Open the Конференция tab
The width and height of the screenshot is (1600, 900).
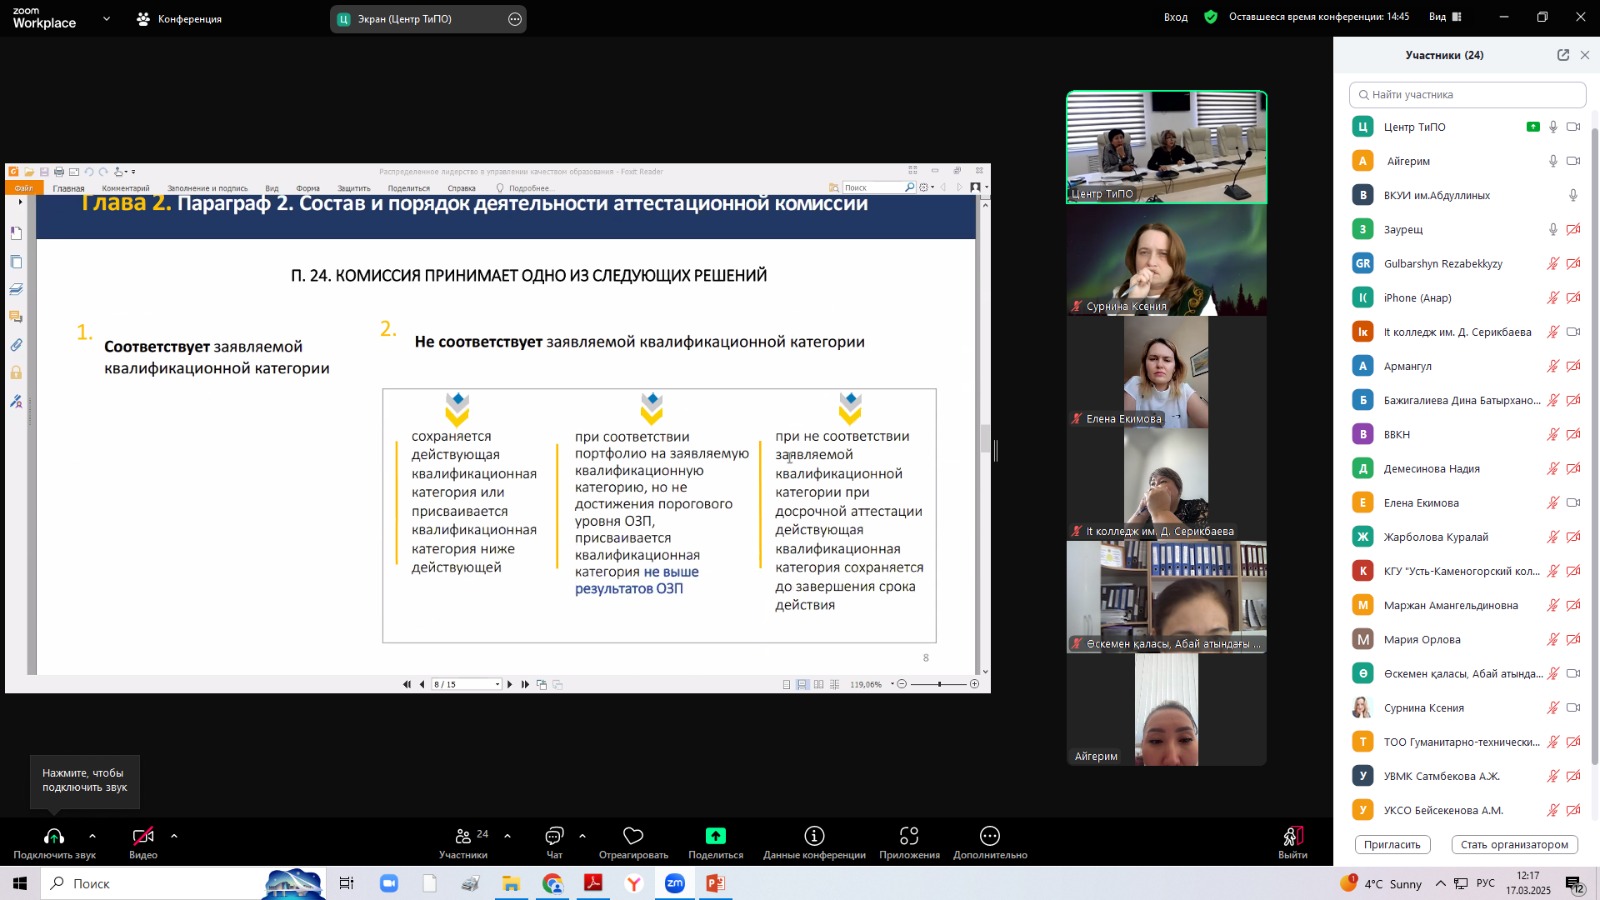click(180, 19)
